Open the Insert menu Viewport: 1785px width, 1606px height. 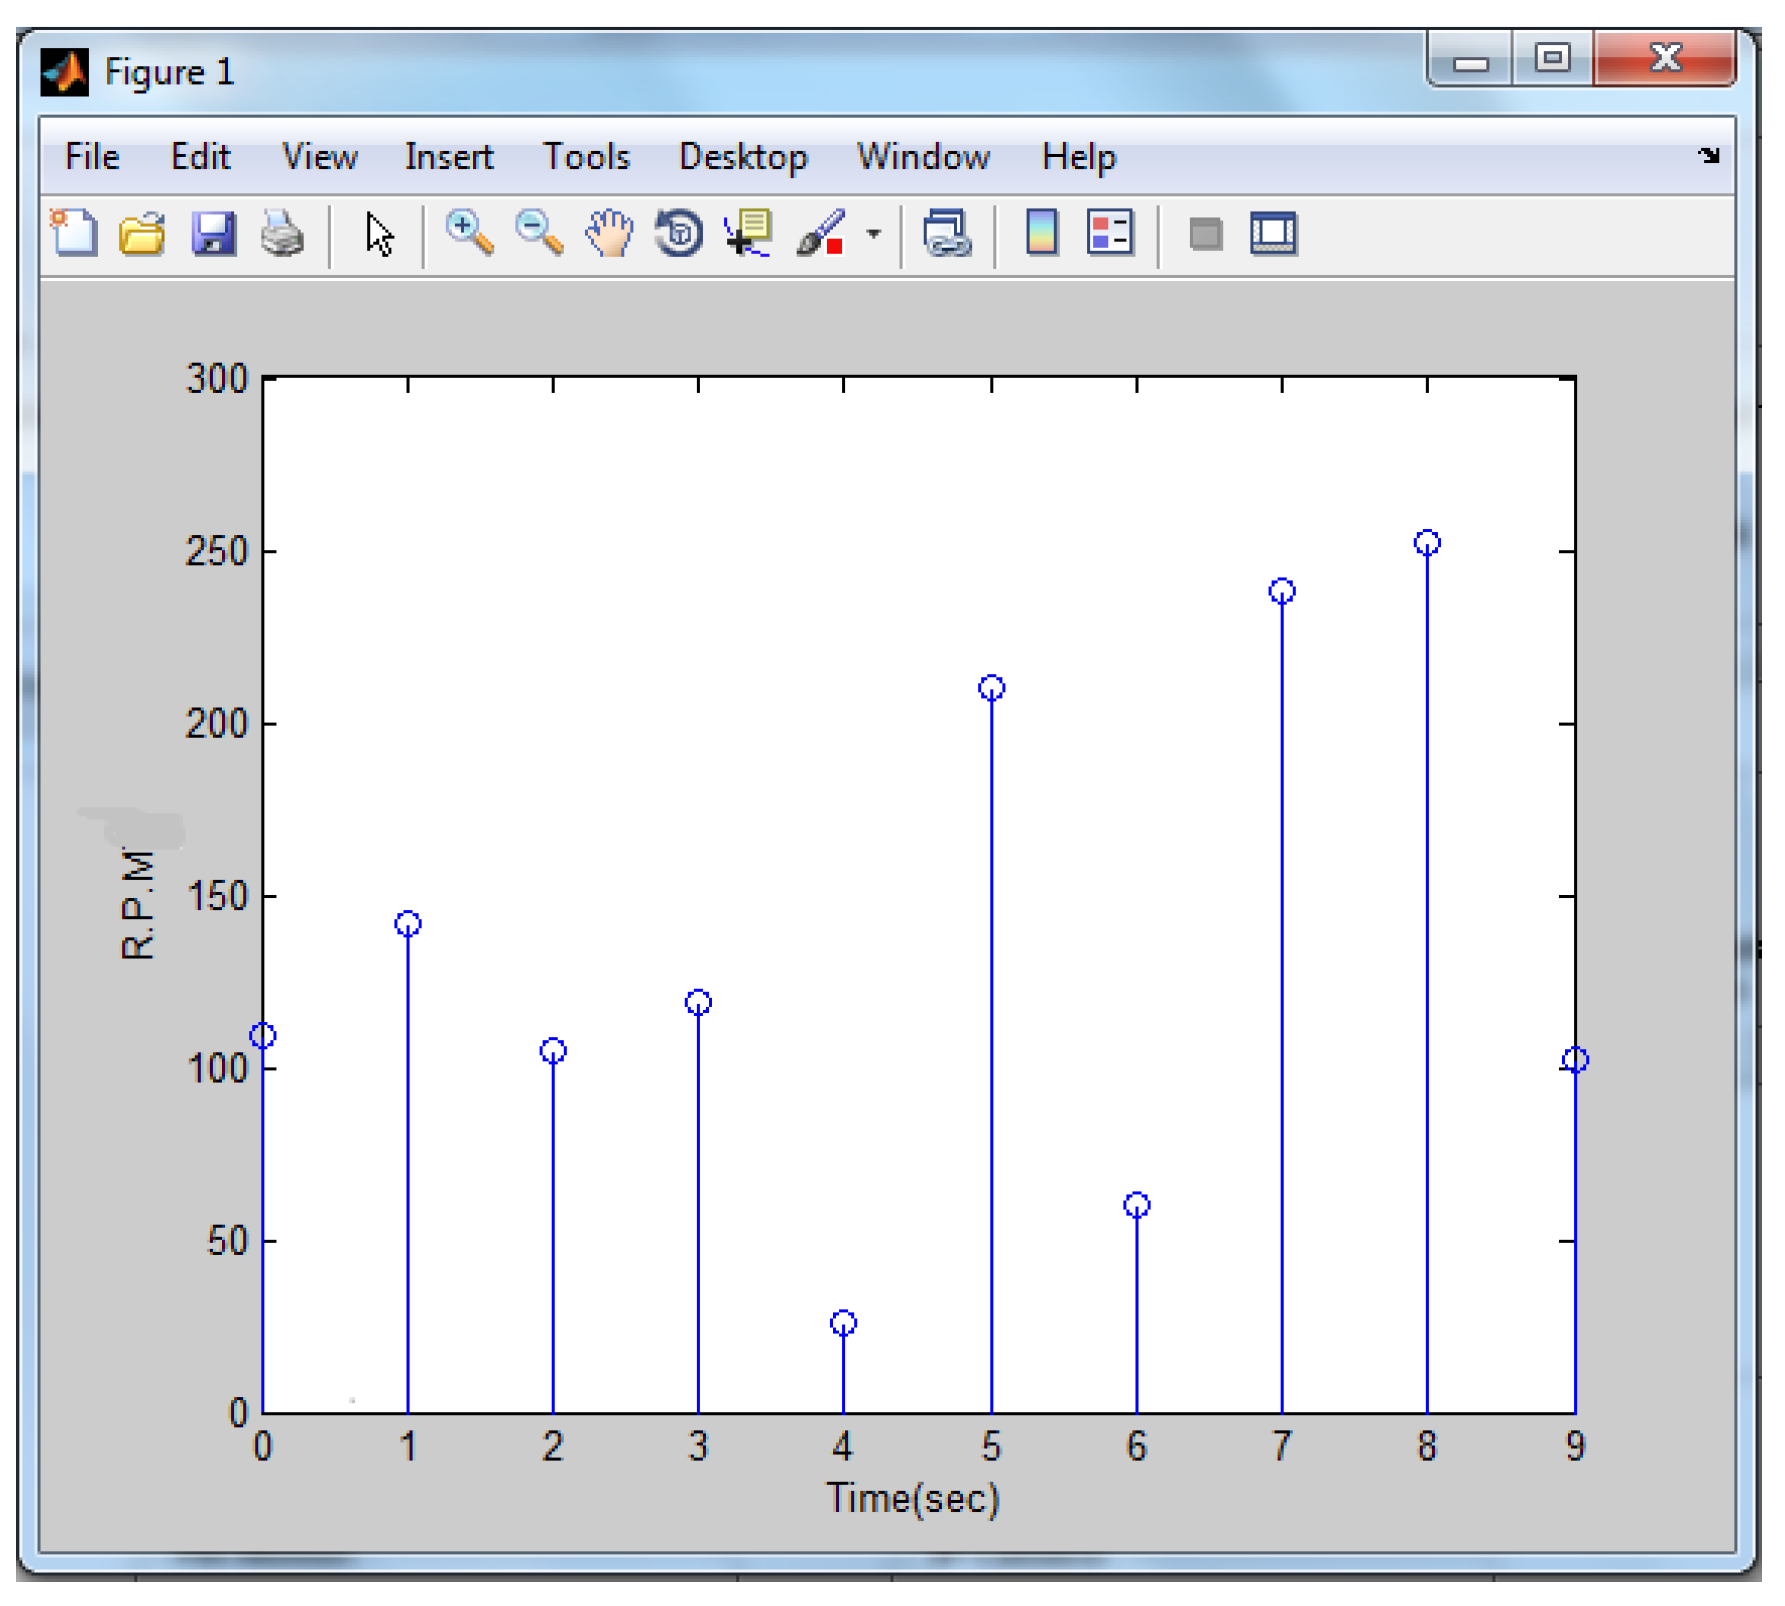point(448,157)
